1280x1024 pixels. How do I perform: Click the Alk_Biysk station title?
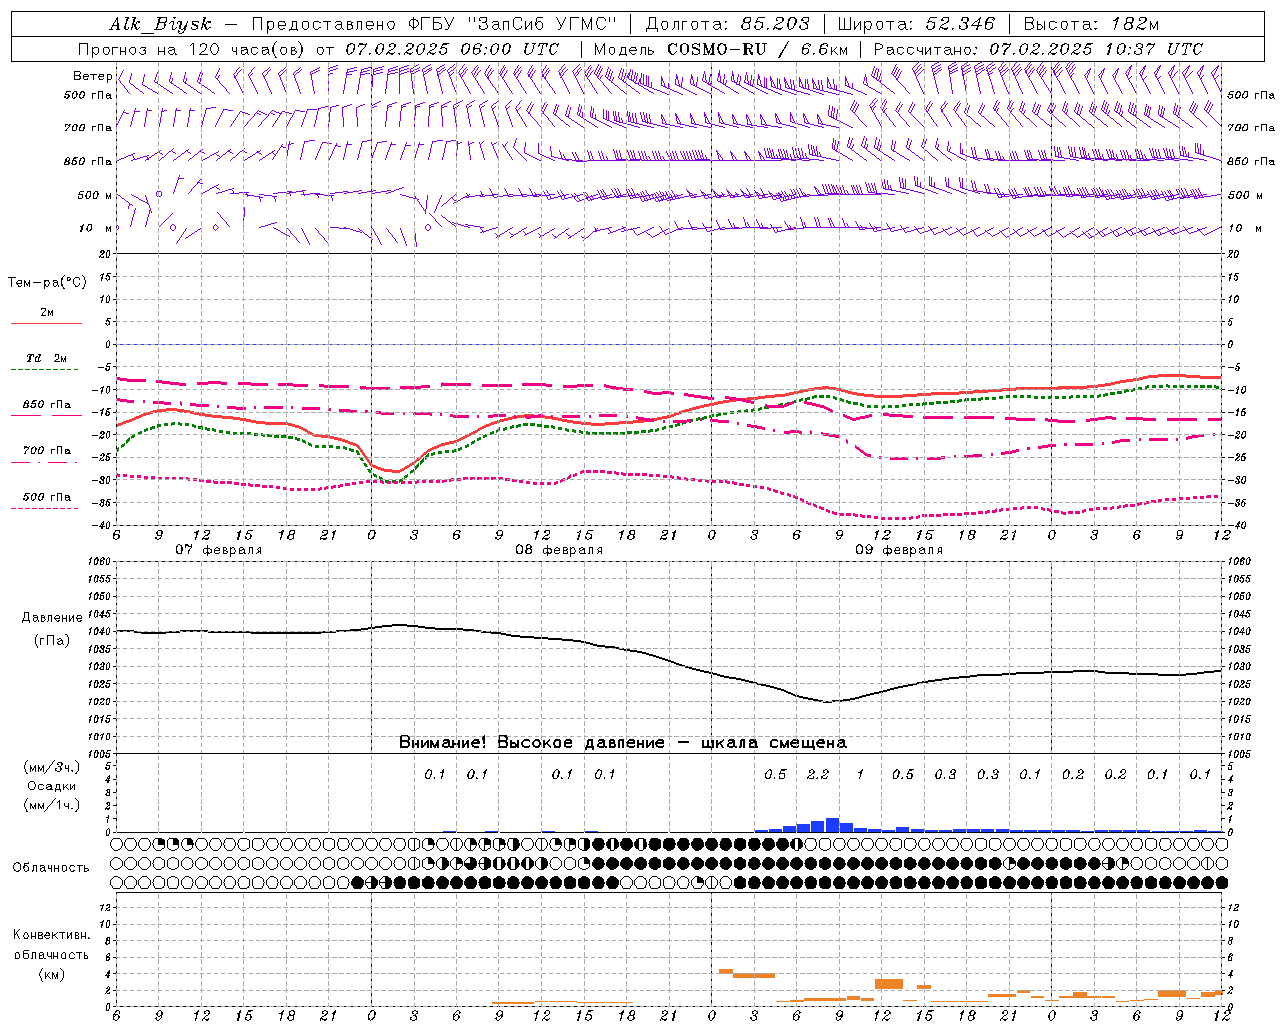tap(160, 24)
